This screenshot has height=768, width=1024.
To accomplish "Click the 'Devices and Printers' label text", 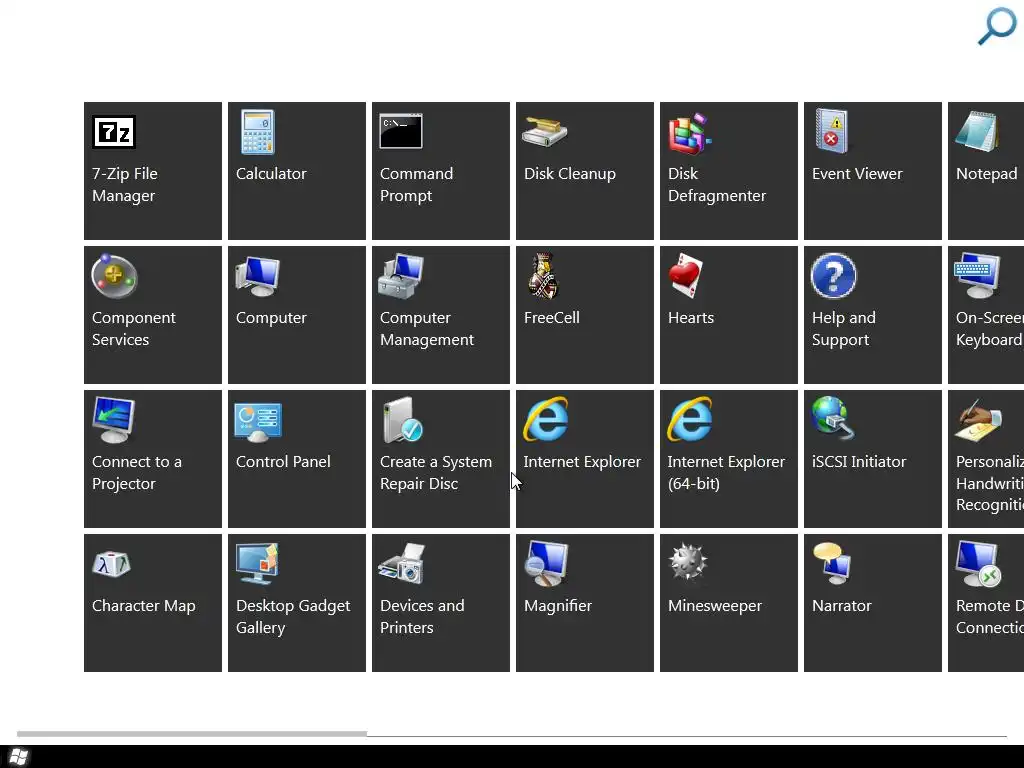I will pos(422,616).
